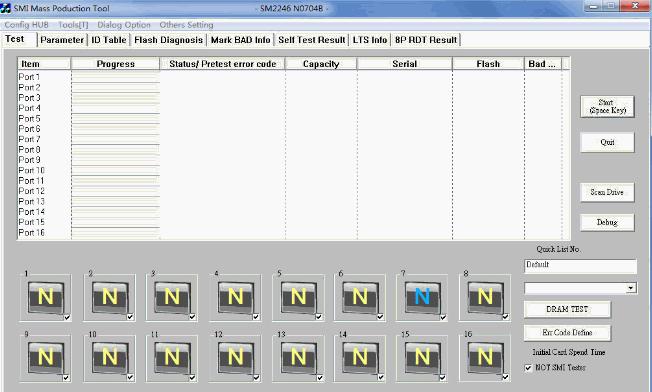Toggle the NOT SMI Tester checkbox
This screenshot has height=392, width=652.
pos(529,368)
